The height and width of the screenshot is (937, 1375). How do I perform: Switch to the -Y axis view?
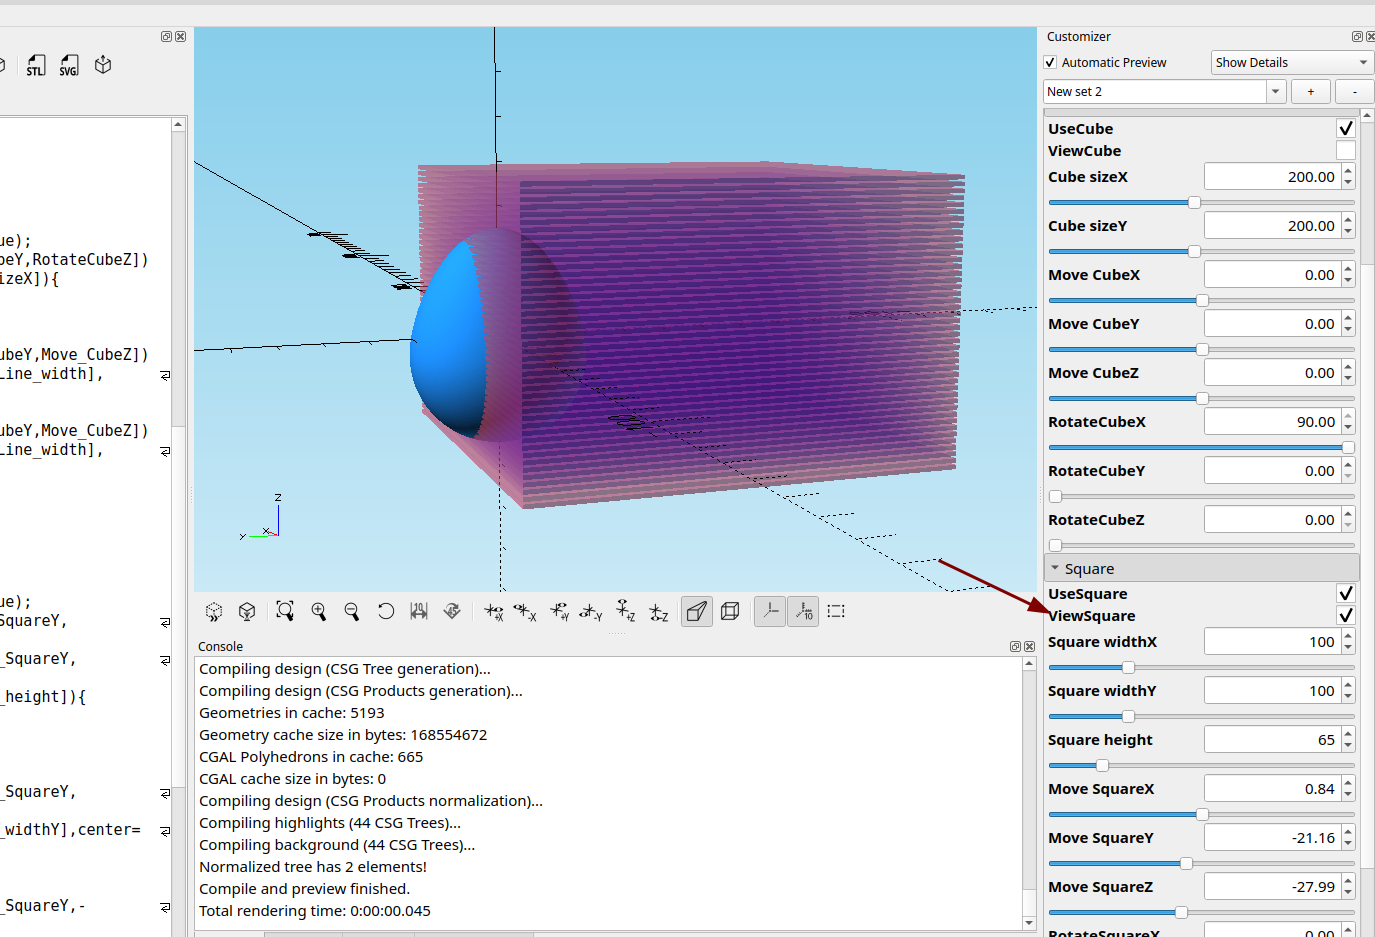click(591, 611)
